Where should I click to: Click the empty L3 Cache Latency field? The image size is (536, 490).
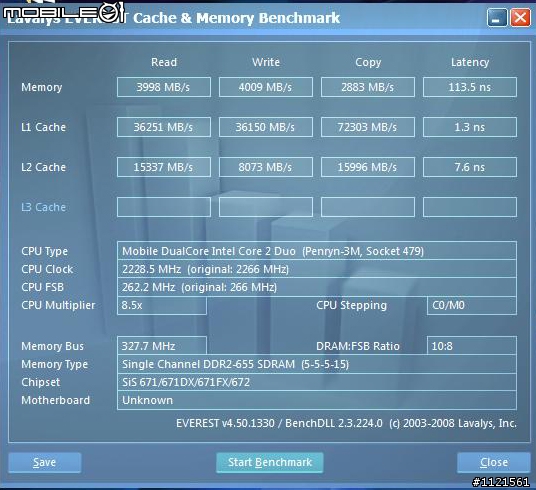tap(470, 207)
